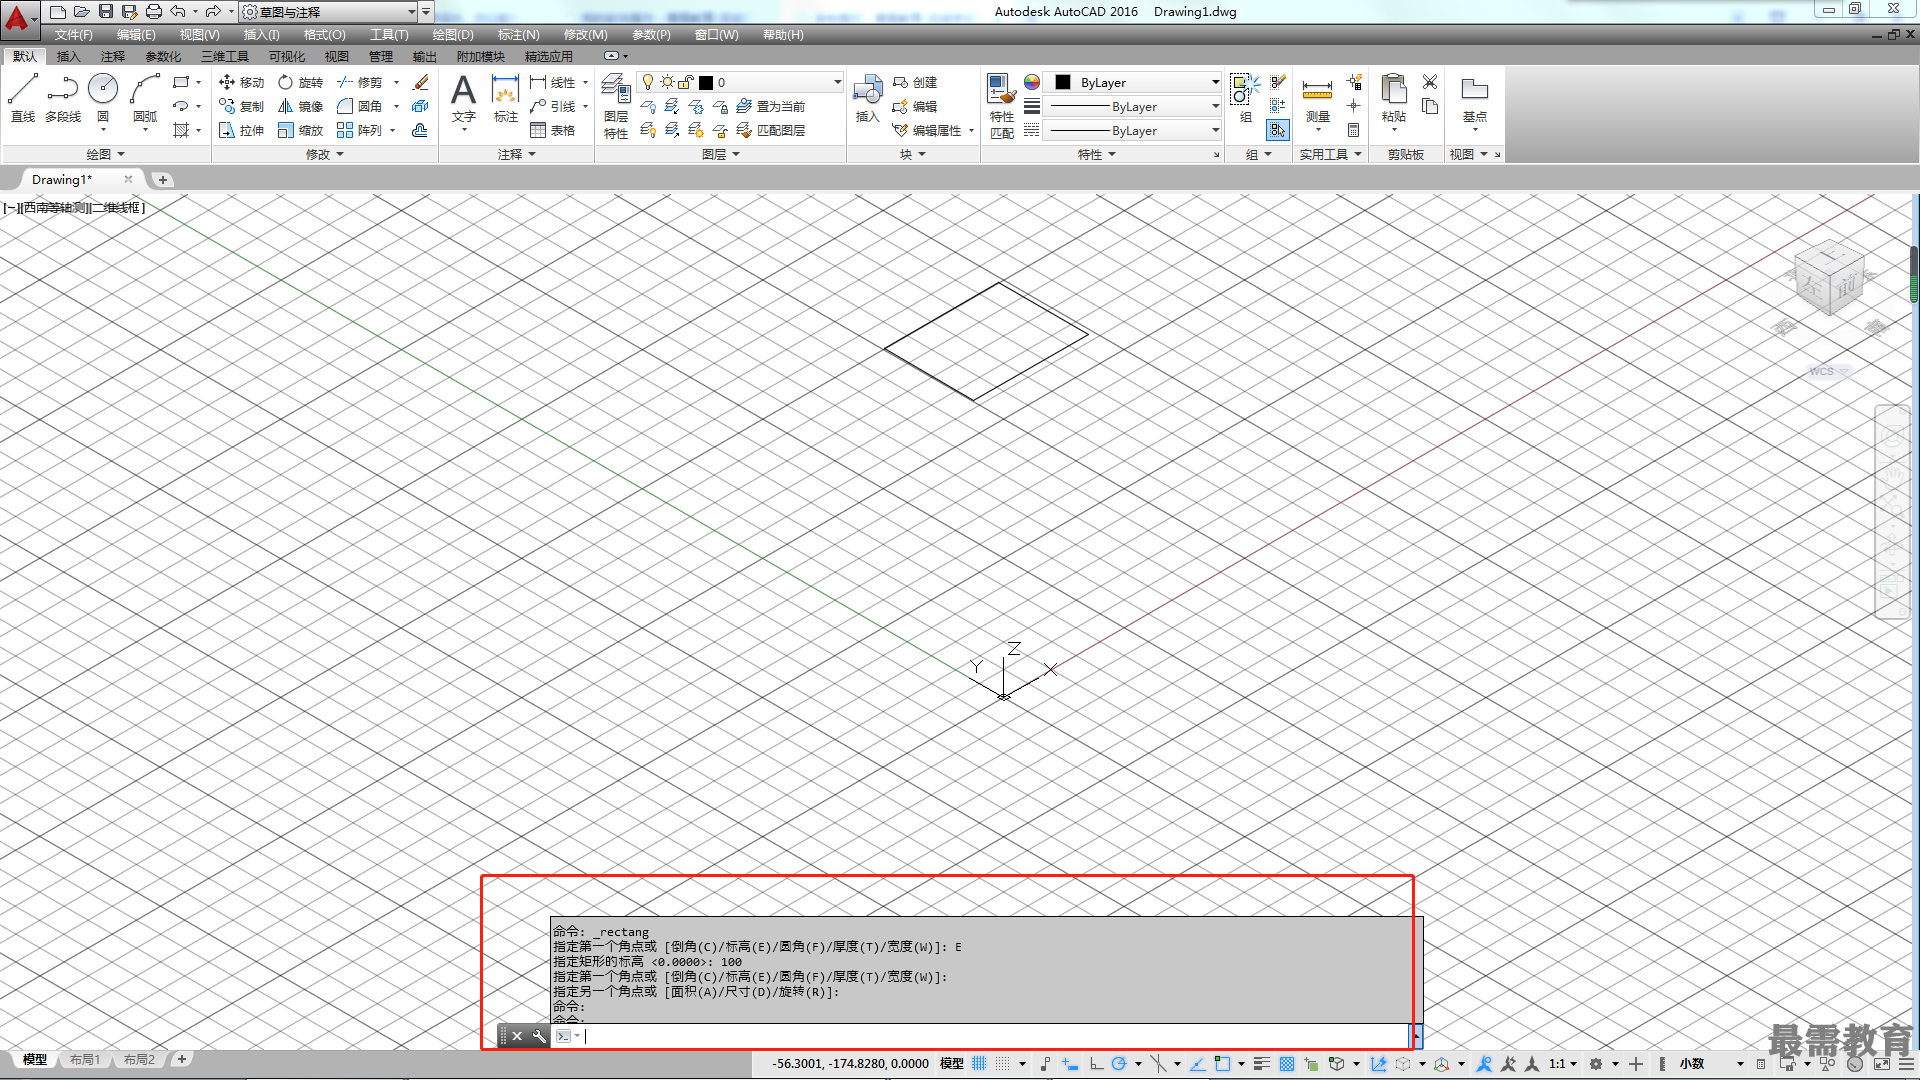Click the 拉伸 (Stretch) tool
The image size is (1920, 1080).
pyautogui.click(x=241, y=130)
